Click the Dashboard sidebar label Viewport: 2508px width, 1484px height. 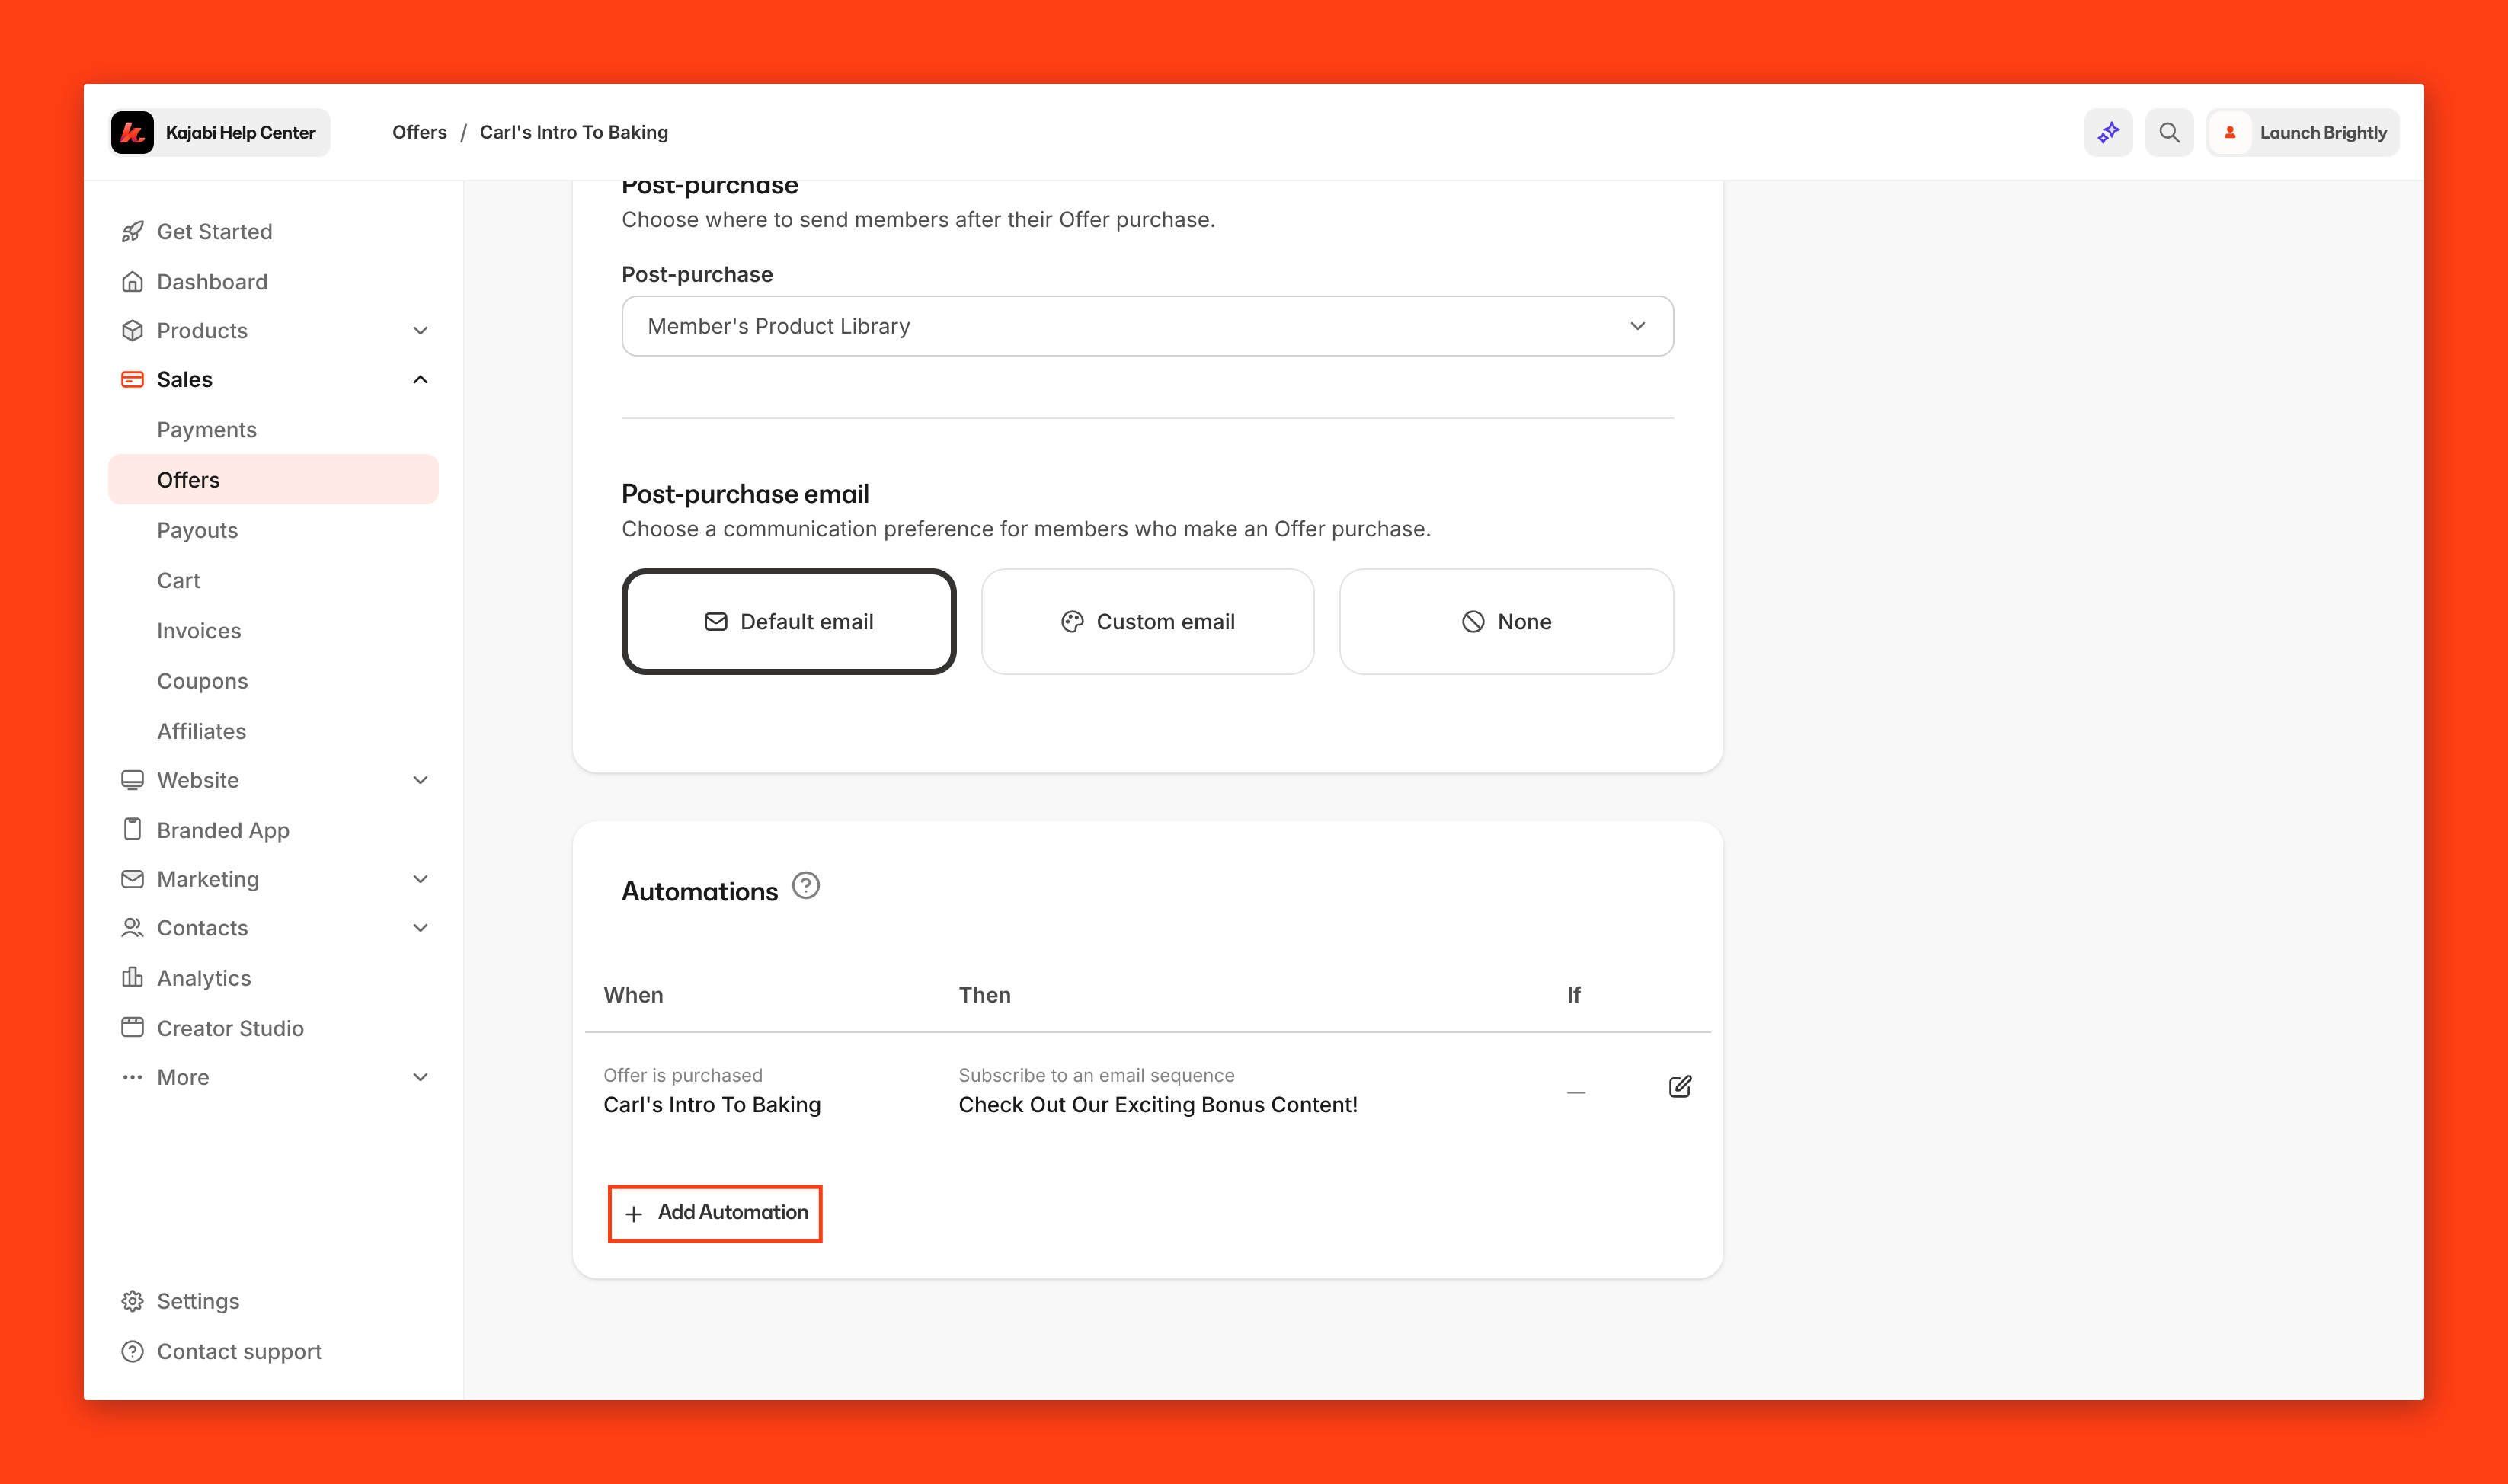click(x=212, y=282)
